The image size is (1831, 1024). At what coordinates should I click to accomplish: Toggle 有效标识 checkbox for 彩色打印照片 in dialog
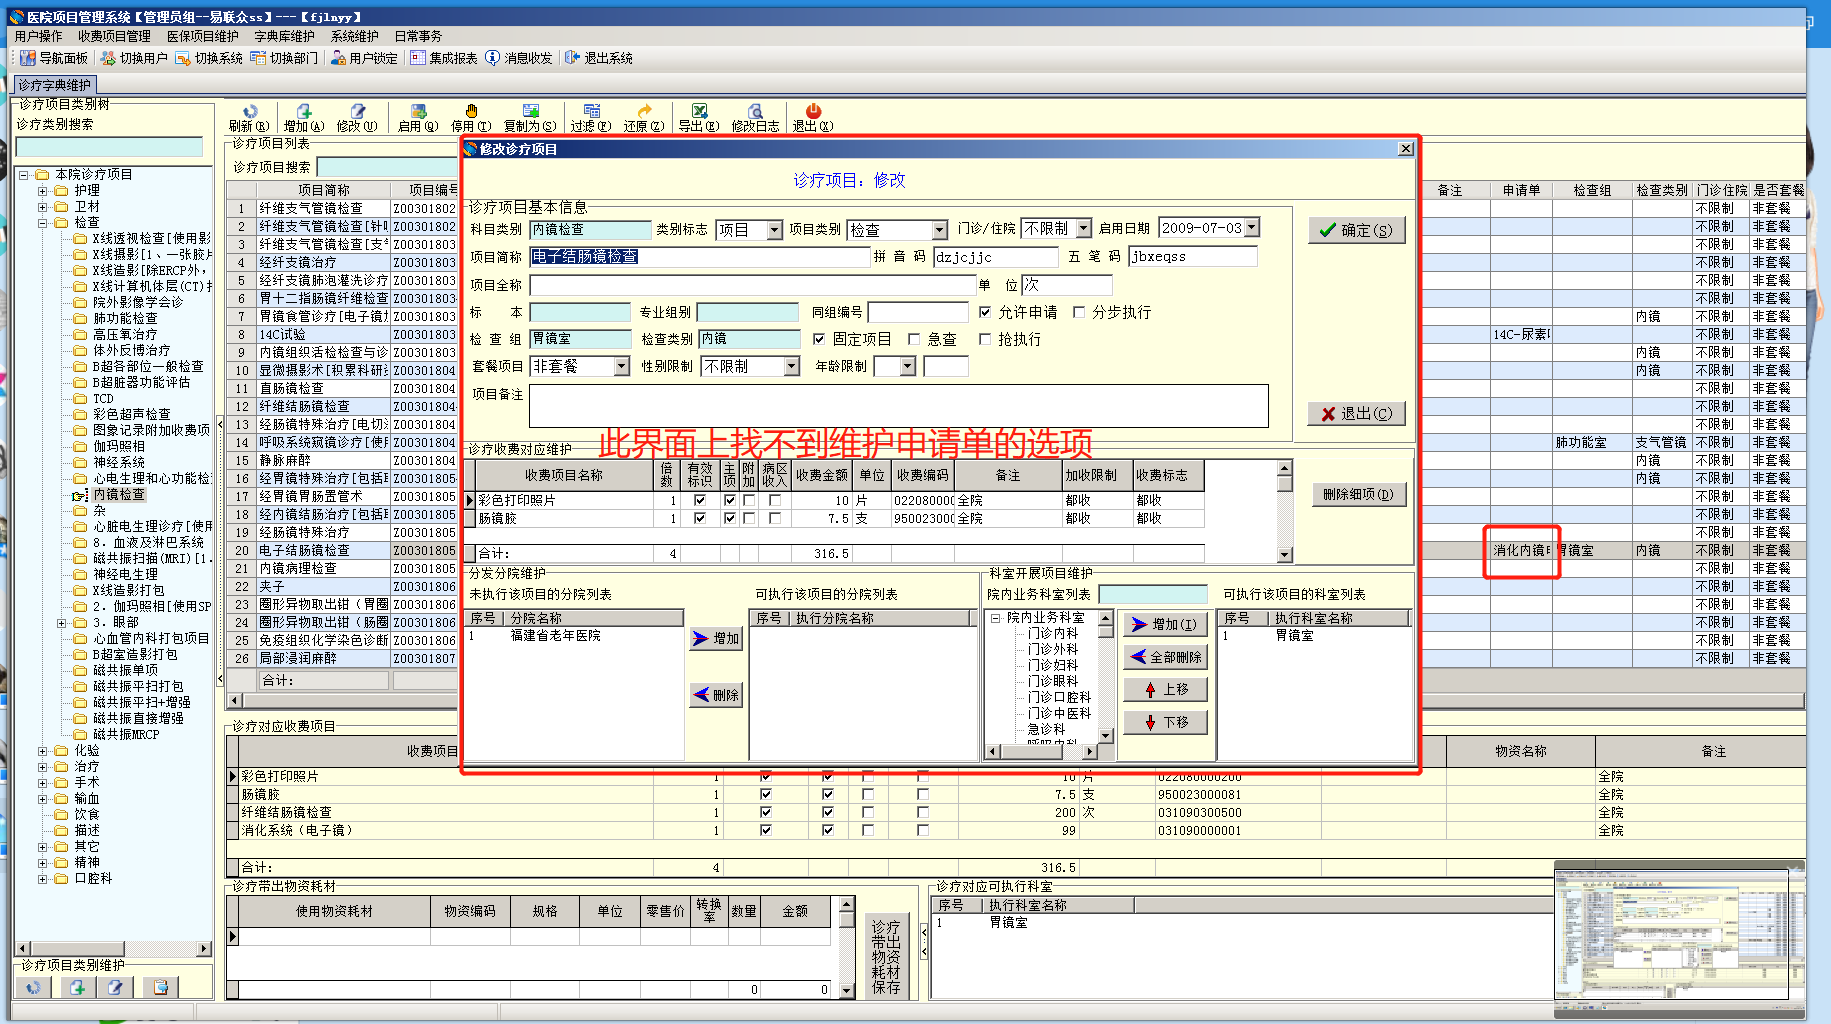pos(700,500)
